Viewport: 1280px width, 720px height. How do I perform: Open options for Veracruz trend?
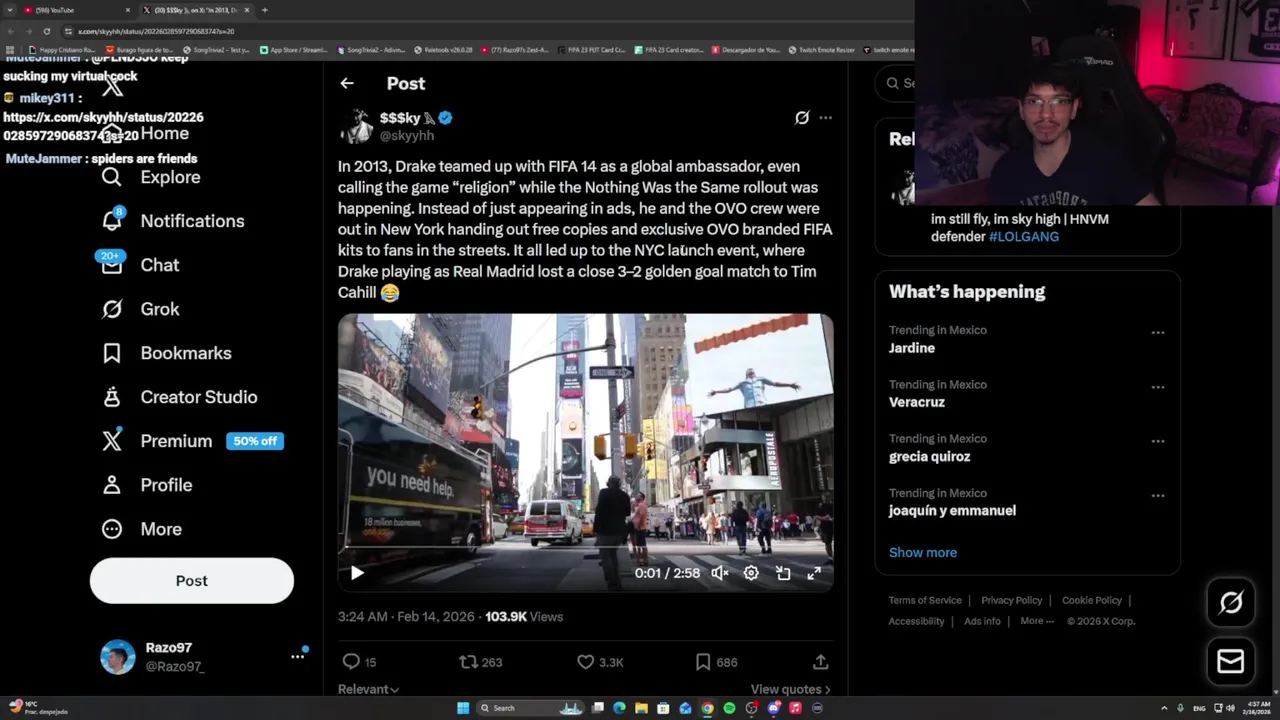click(1158, 387)
